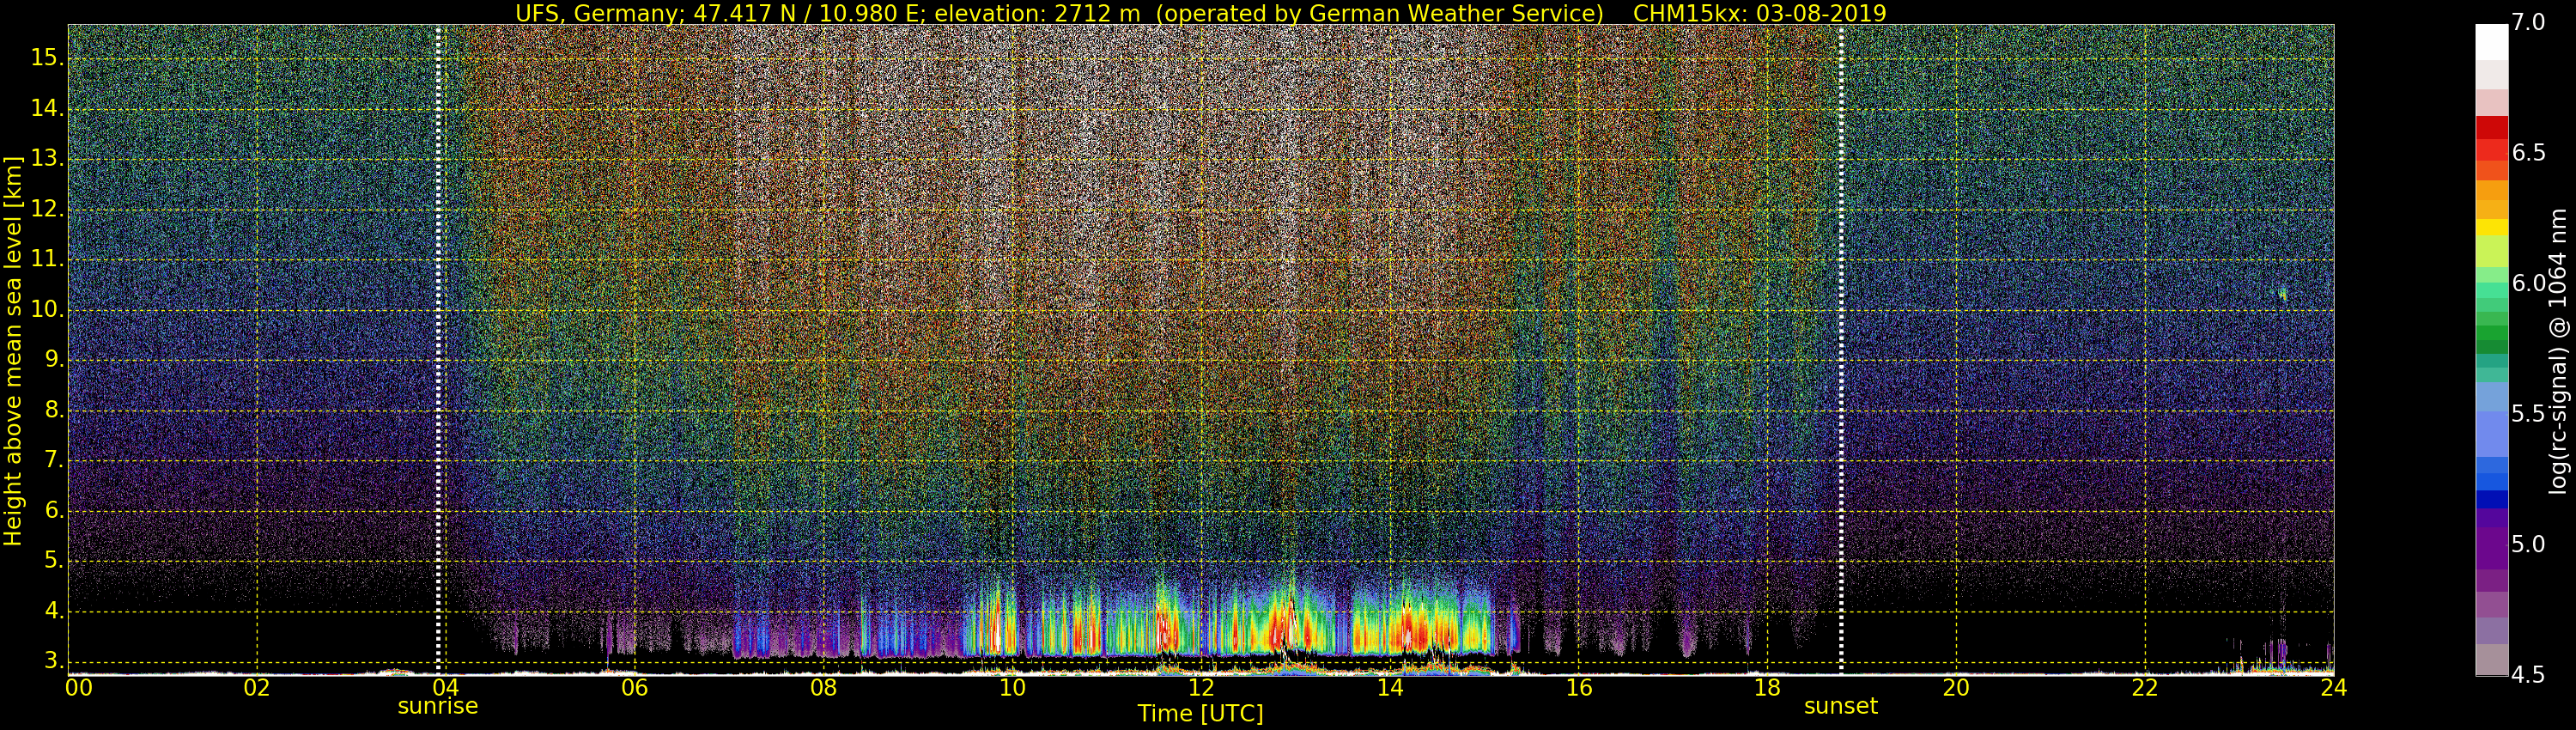Click the white swatch atop the colorbar

pyautogui.click(x=2491, y=42)
